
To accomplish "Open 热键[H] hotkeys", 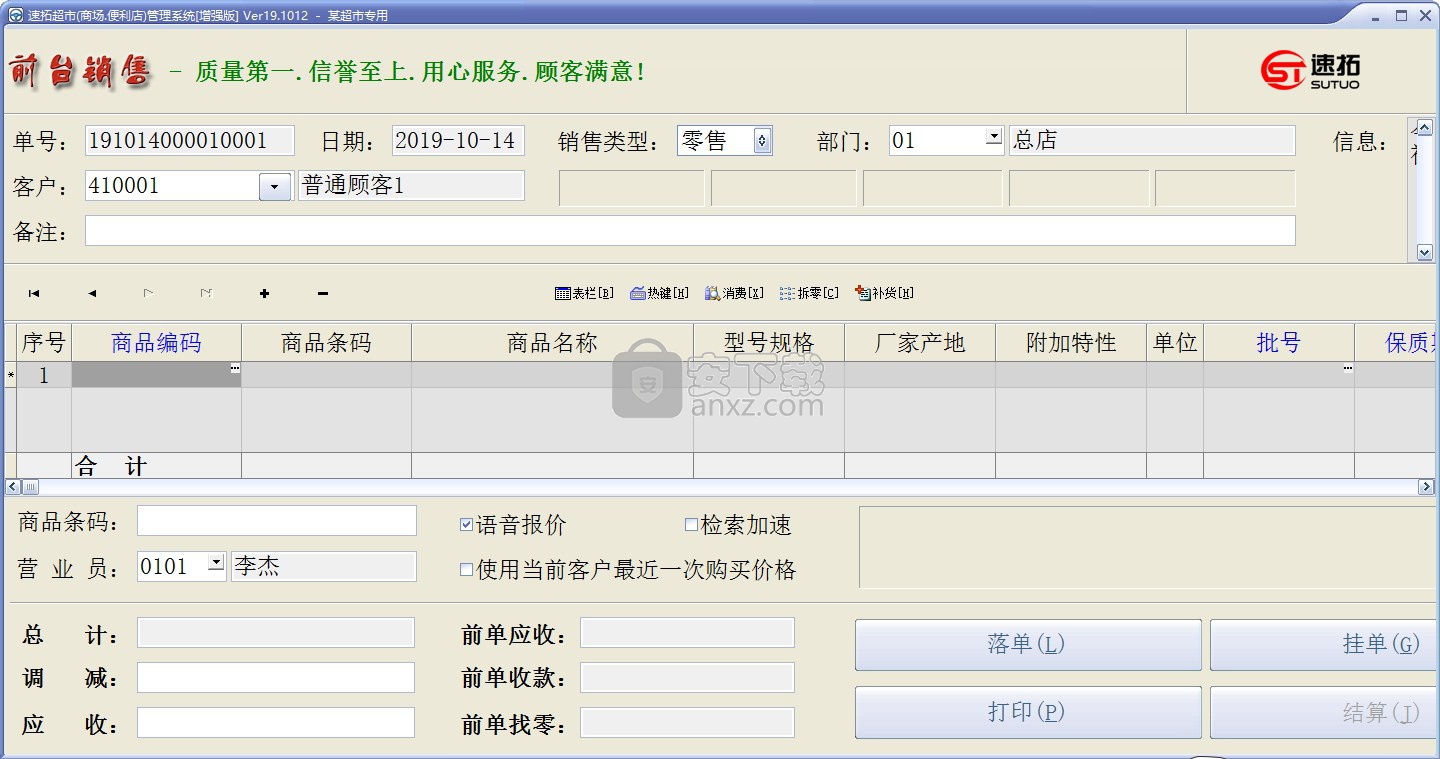I will point(659,293).
